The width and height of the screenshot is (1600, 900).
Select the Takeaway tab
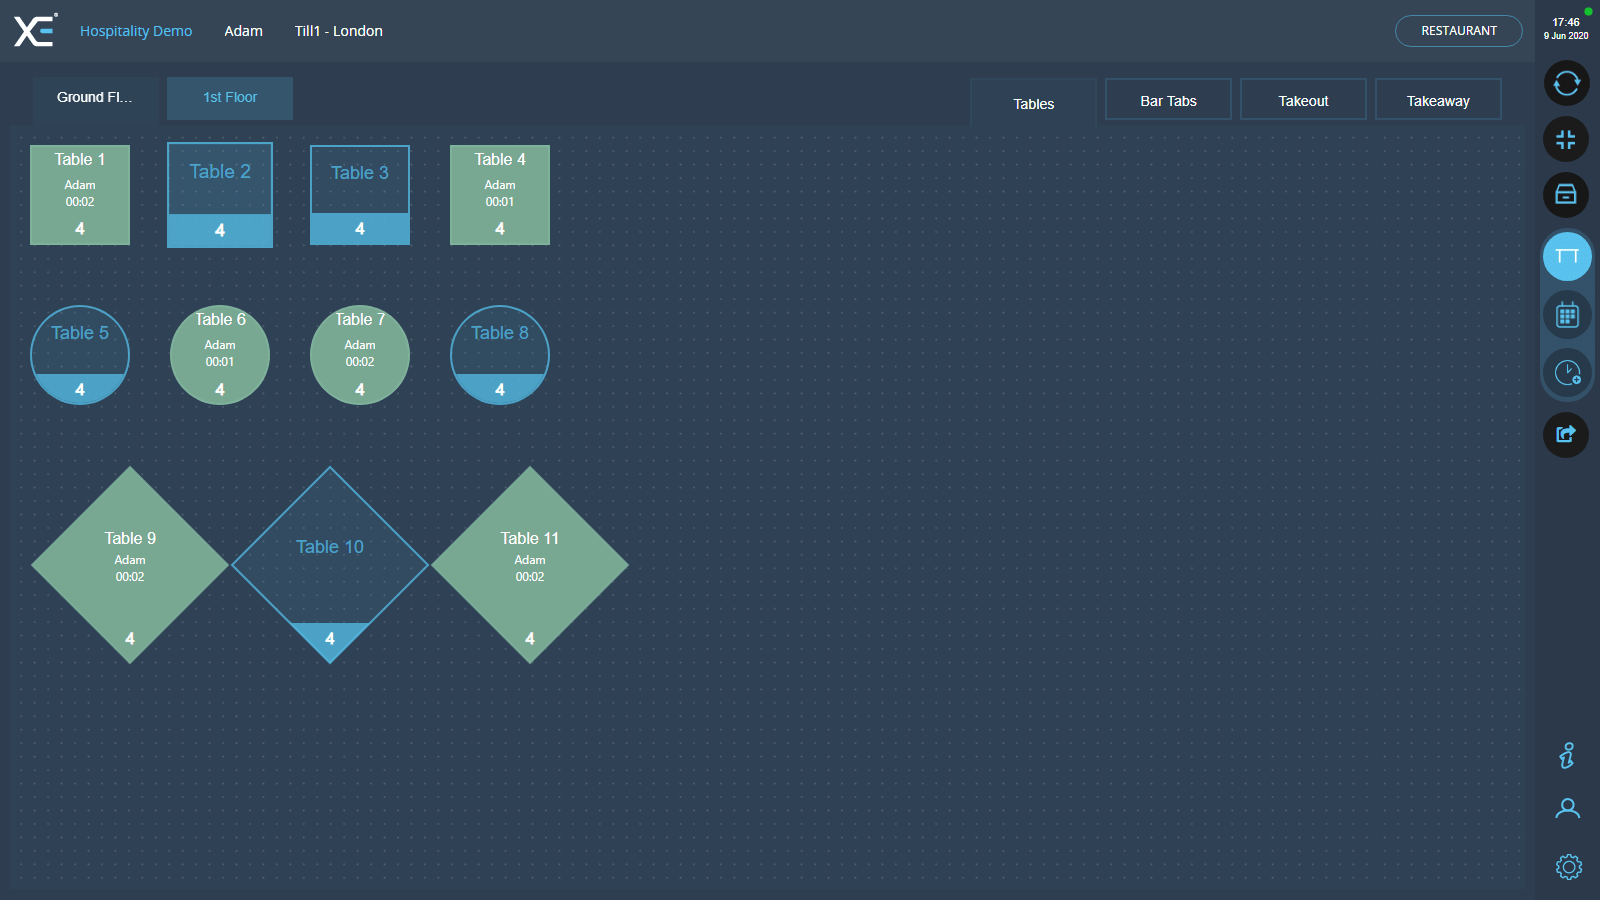[1438, 101]
